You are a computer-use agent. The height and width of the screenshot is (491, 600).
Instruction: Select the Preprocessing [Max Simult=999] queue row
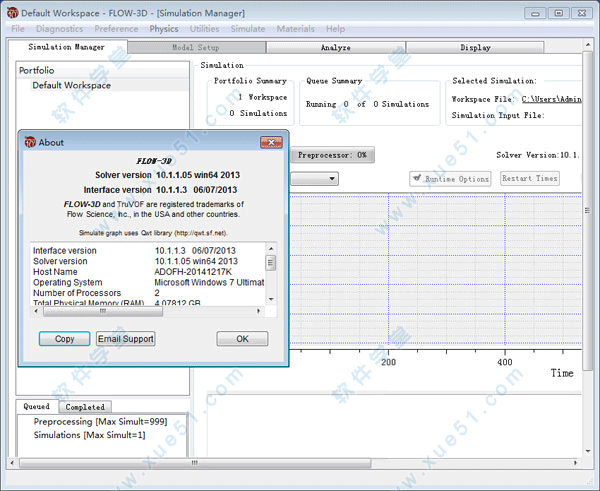click(101, 421)
